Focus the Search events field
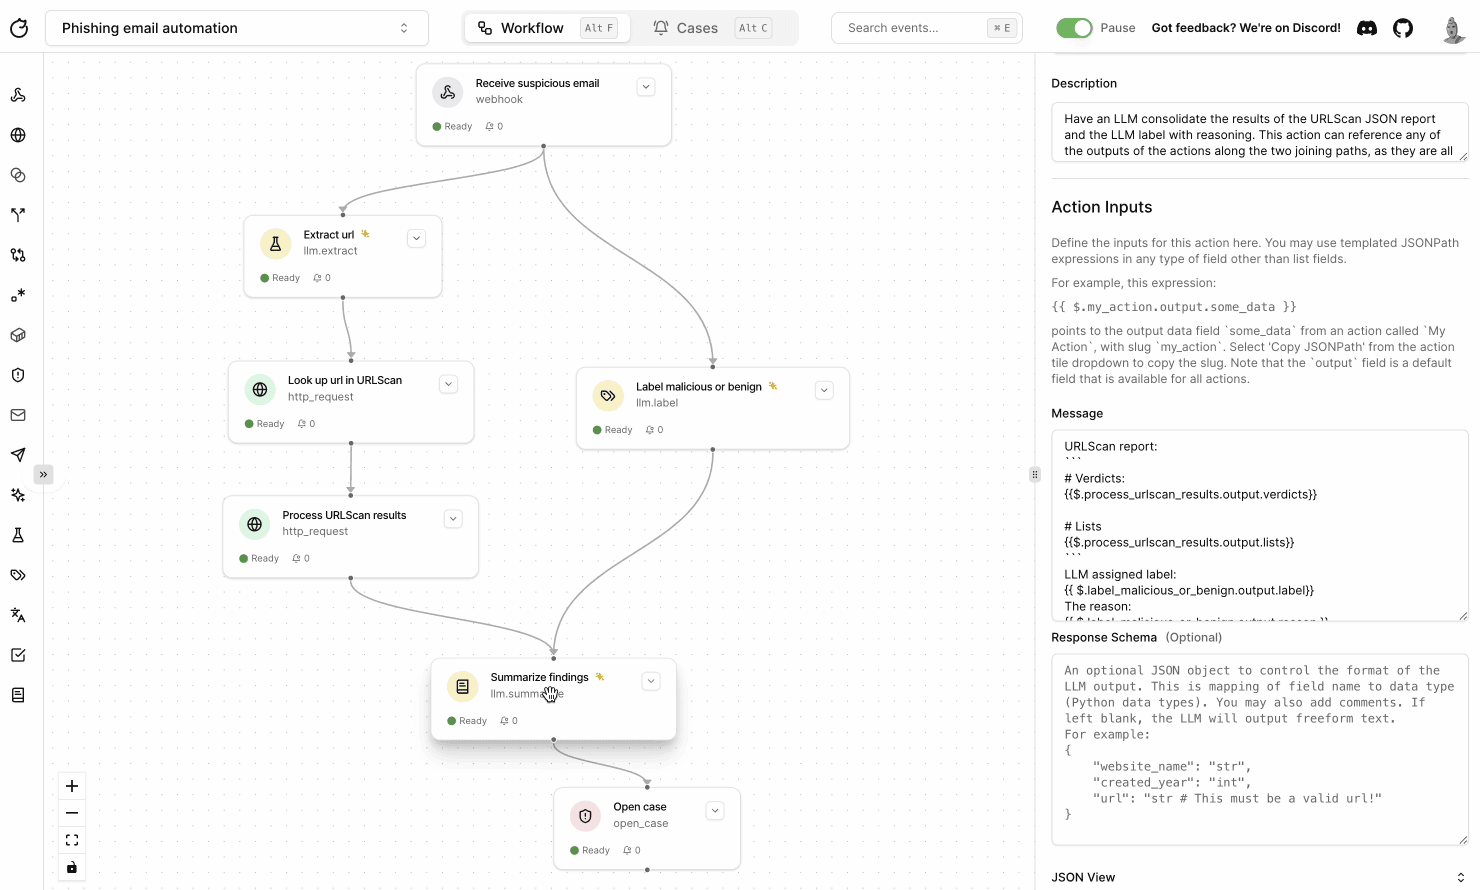The height and width of the screenshot is (890, 1480). click(x=926, y=28)
